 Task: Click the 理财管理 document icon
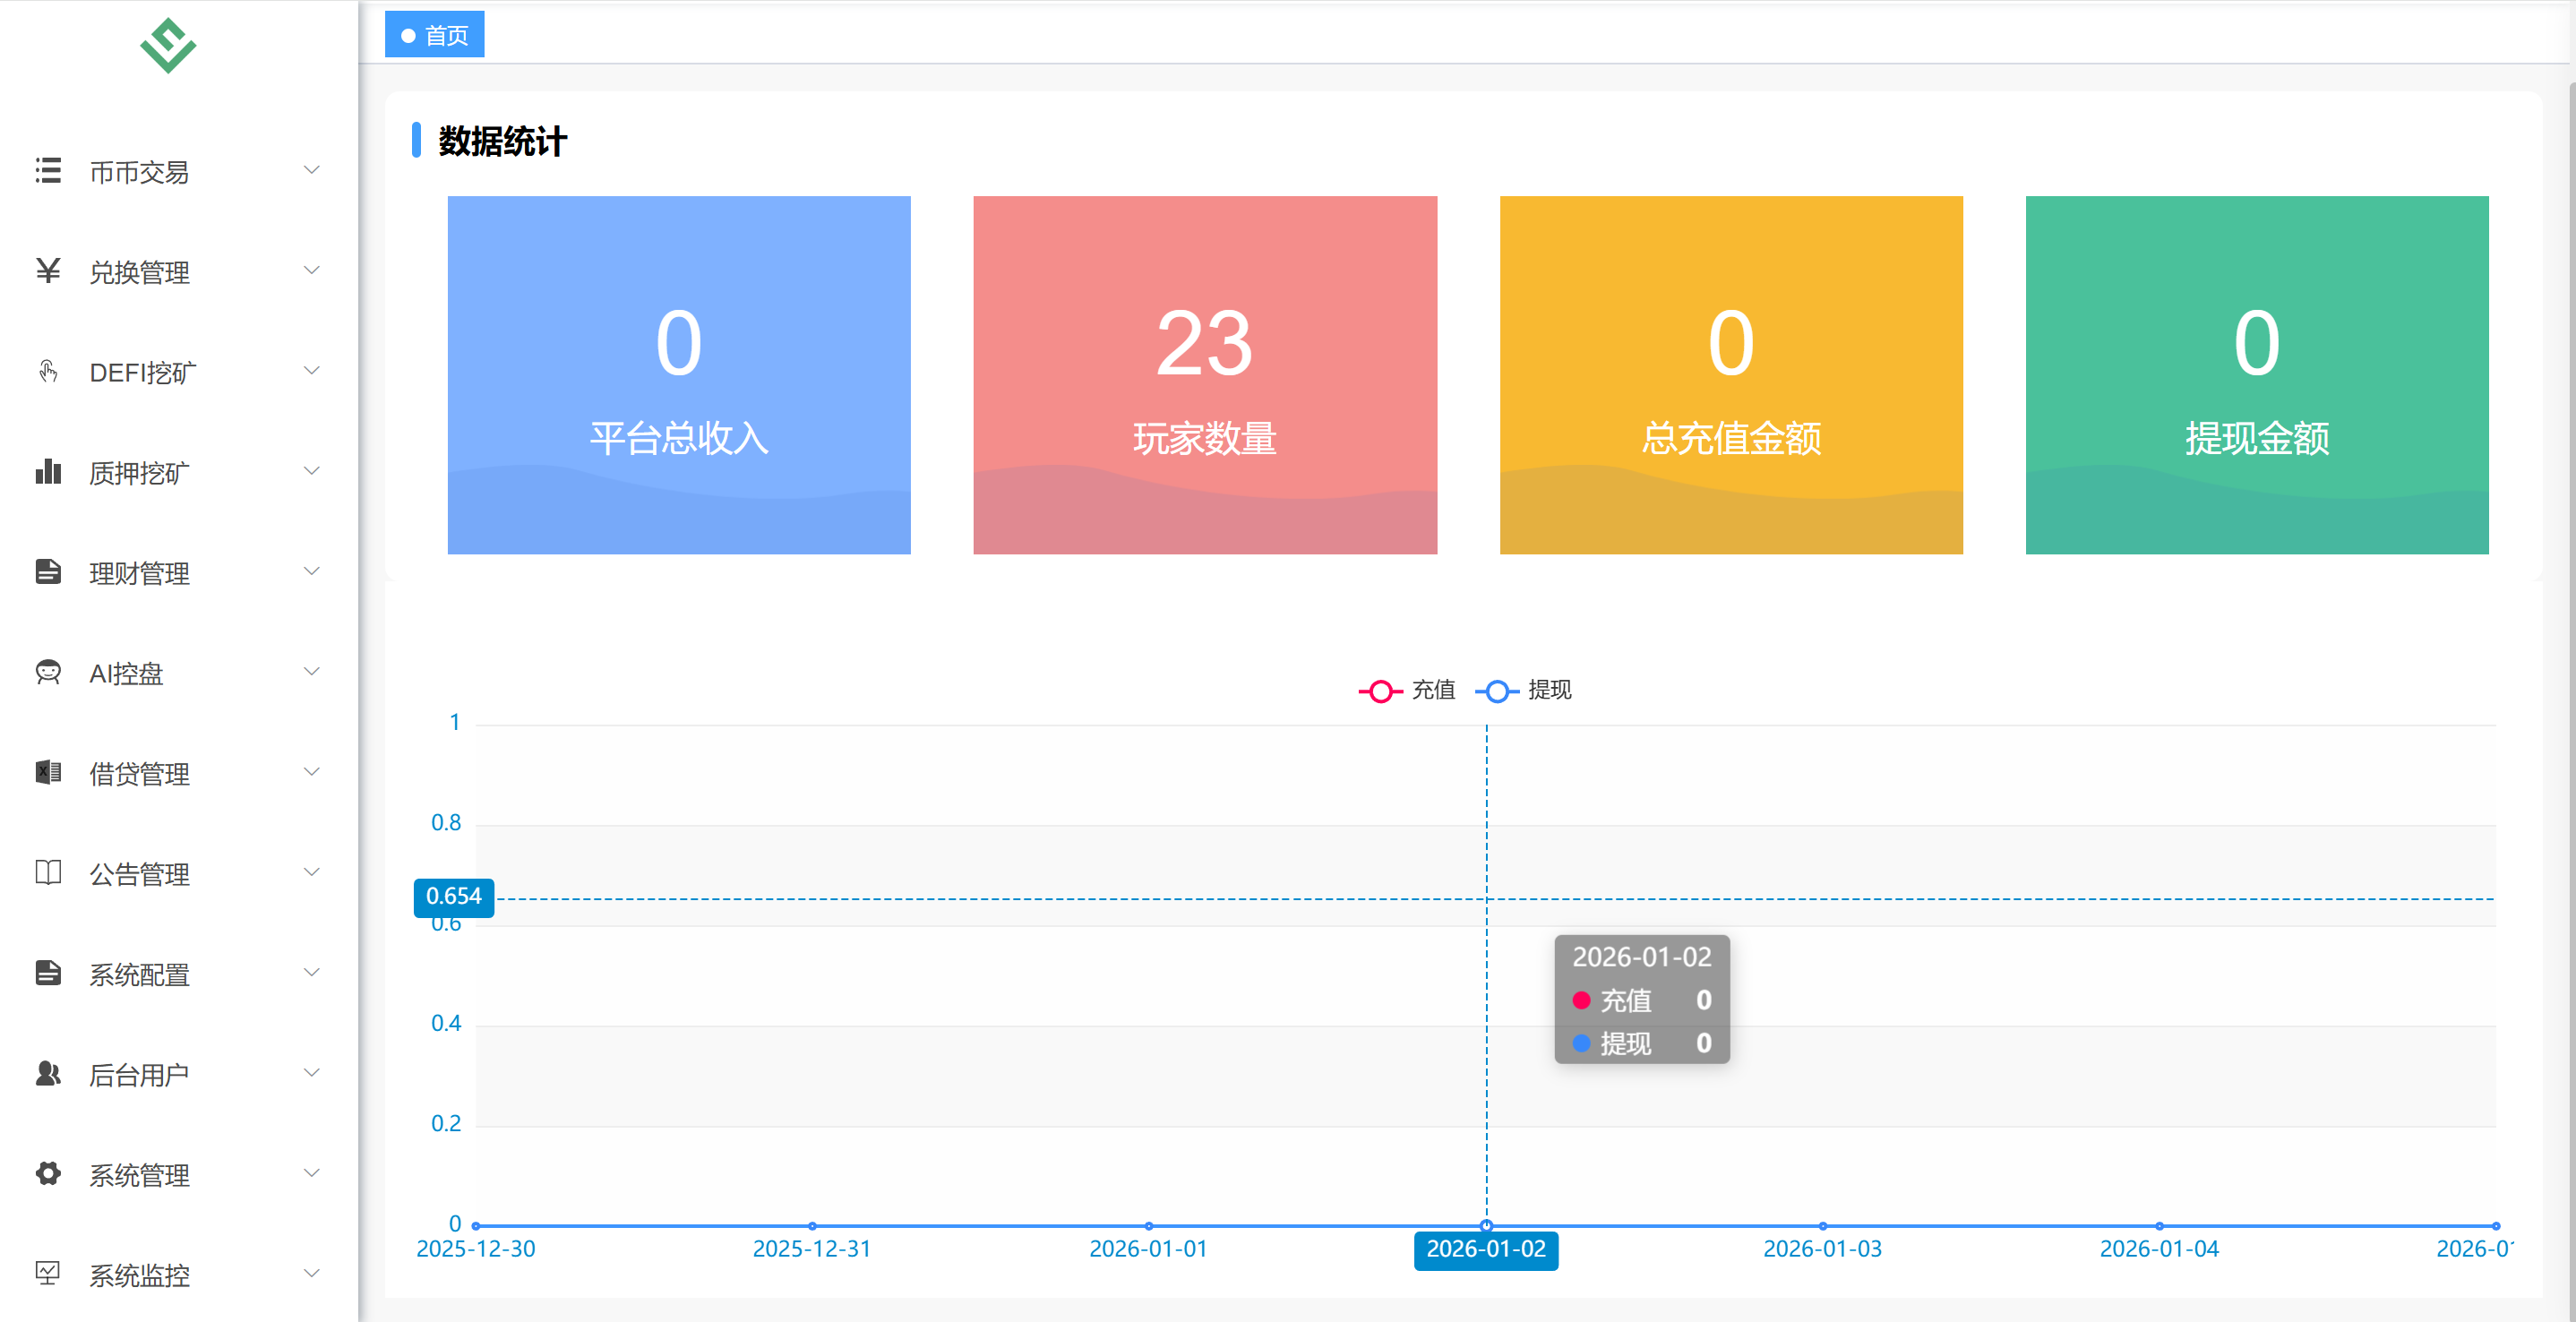click(47, 572)
